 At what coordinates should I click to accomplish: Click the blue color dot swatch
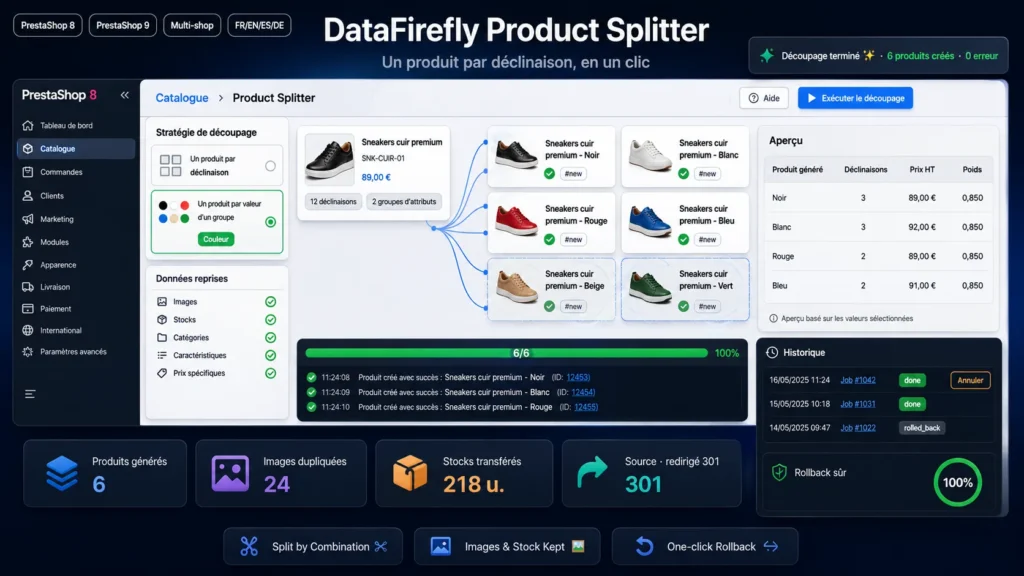click(163, 219)
